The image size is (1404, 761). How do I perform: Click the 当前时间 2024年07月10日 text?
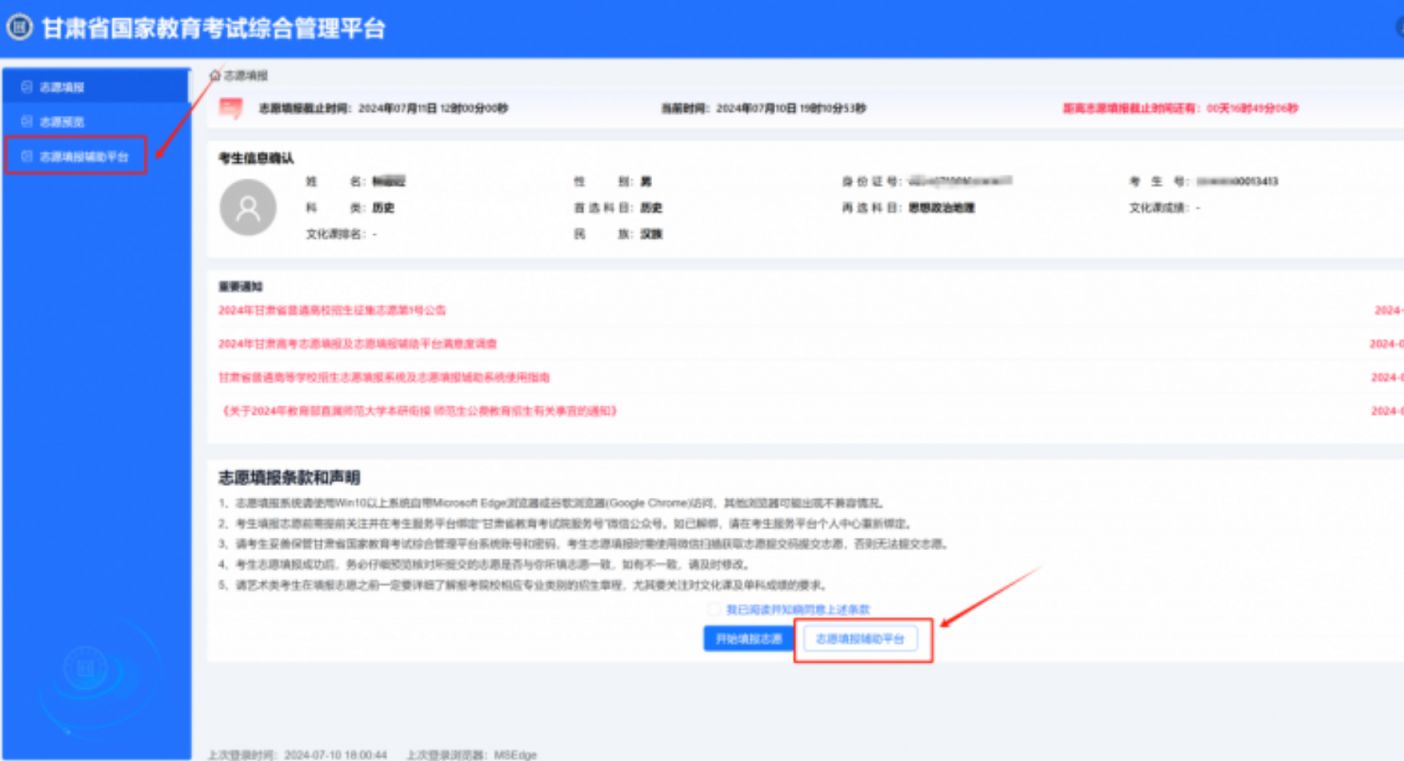763,108
